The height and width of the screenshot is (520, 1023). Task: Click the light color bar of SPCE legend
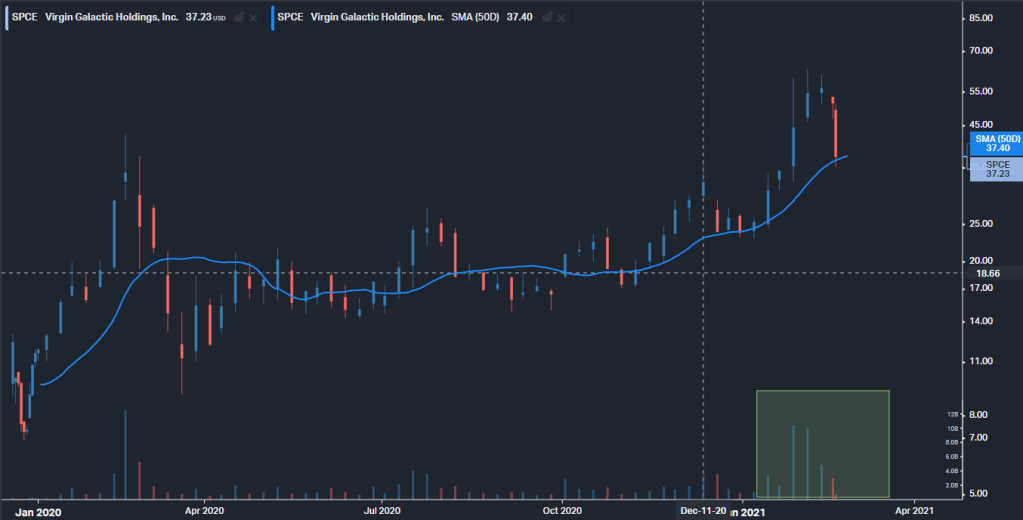(5, 17)
